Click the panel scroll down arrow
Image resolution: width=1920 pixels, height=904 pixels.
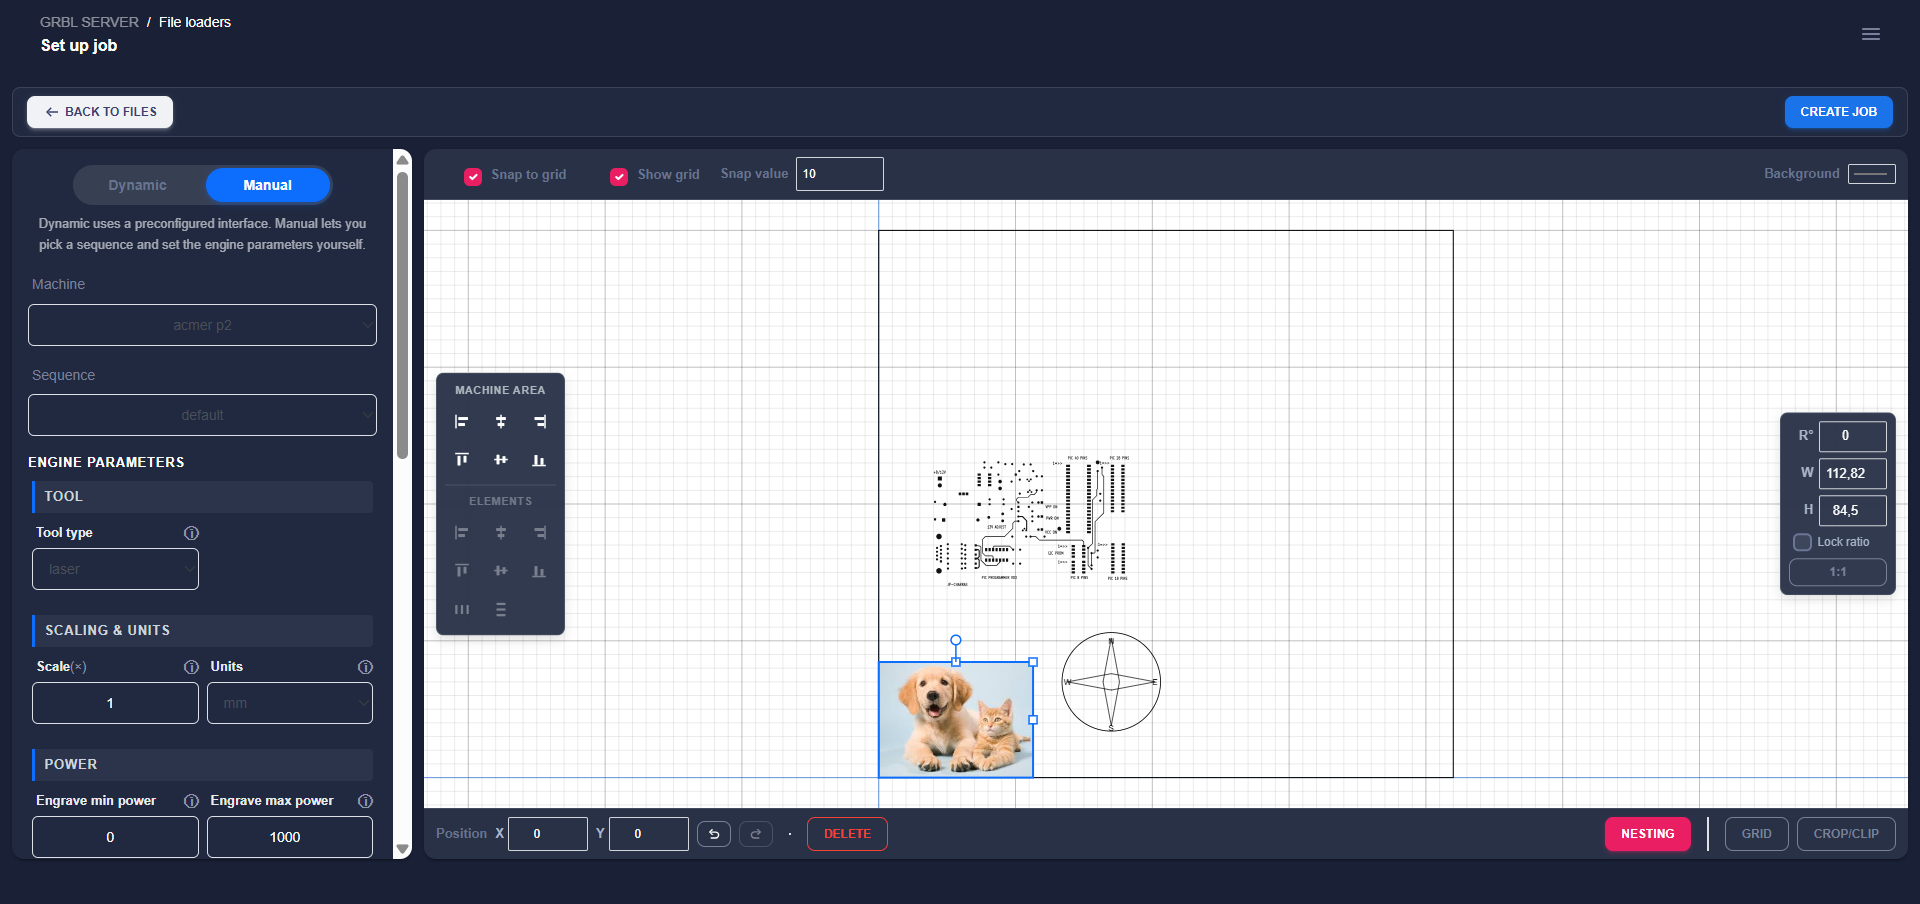403,849
